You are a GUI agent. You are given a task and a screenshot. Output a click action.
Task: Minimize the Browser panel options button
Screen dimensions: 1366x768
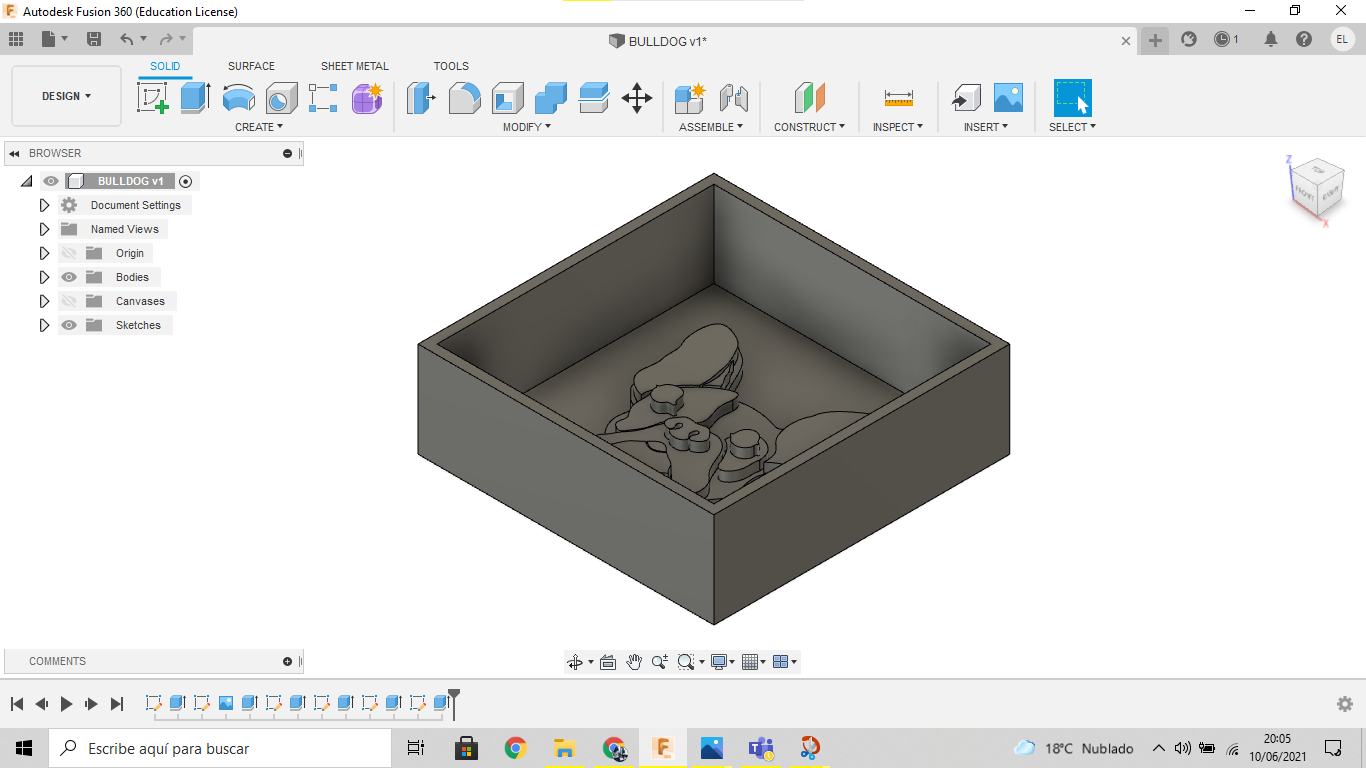(287, 153)
